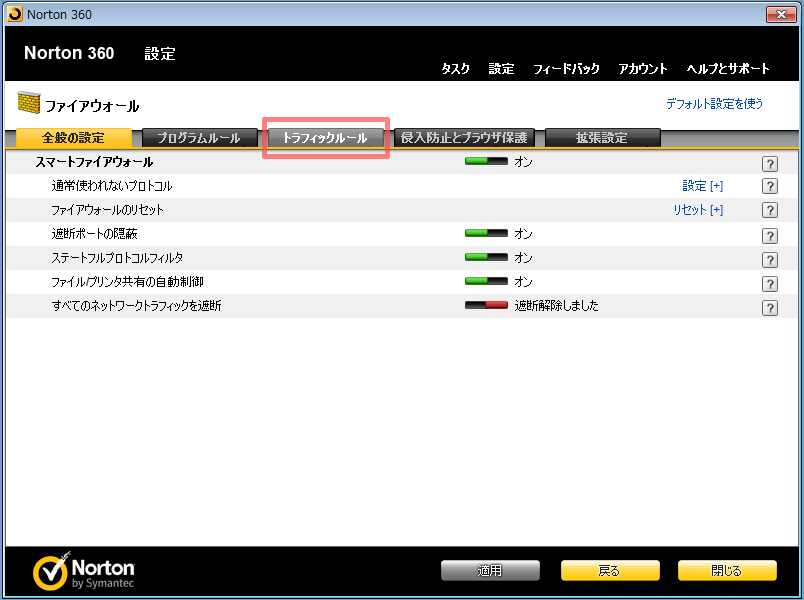This screenshot has height=600, width=804.
Task: Click the 遮断解除しました status text
Action: tap(556, 306)
